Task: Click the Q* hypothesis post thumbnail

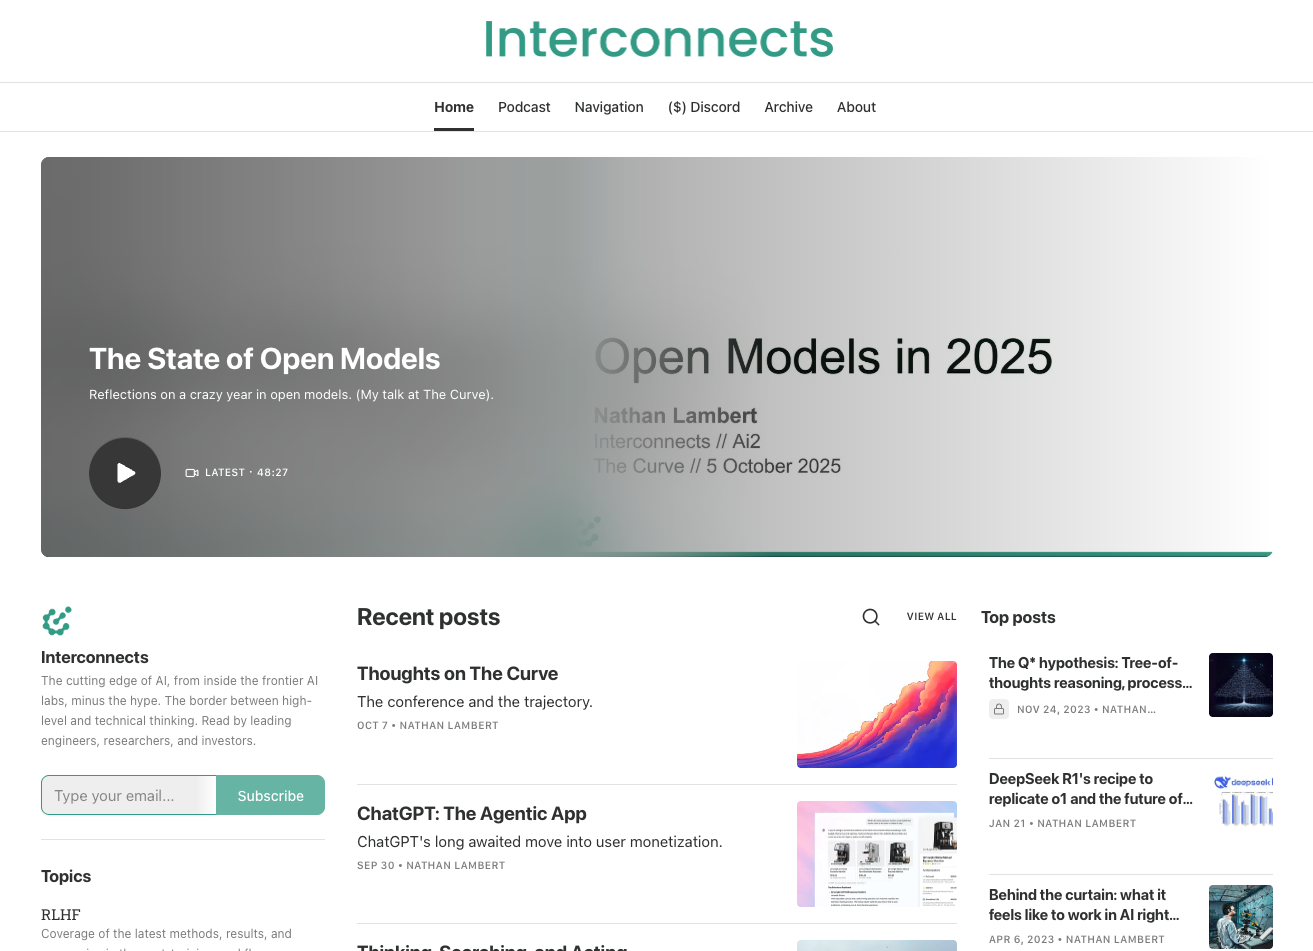Action: [x=1241, y=685]
